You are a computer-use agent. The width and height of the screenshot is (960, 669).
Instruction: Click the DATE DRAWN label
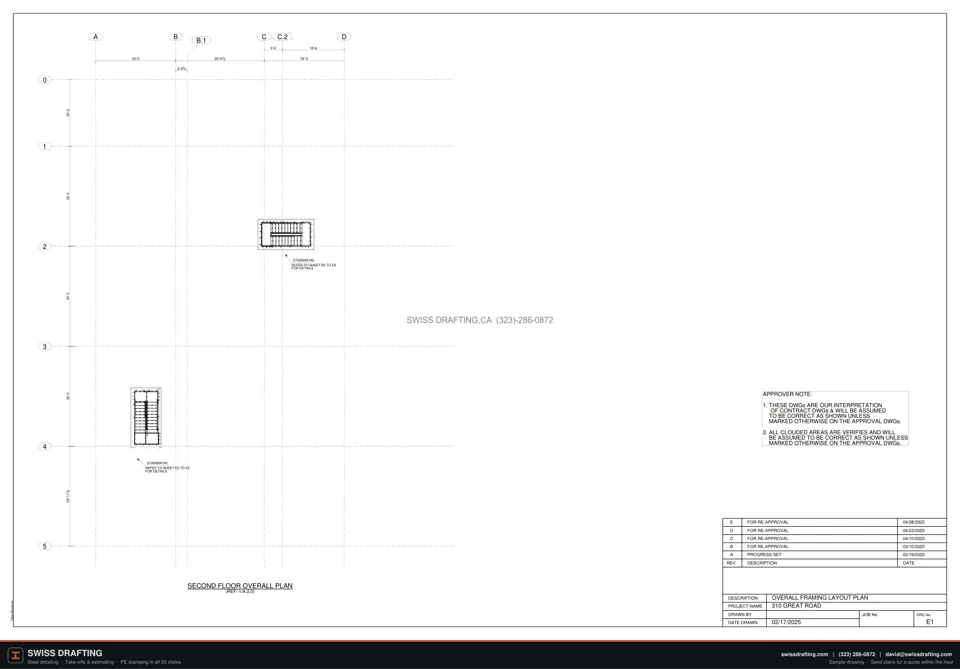(743, 622)
